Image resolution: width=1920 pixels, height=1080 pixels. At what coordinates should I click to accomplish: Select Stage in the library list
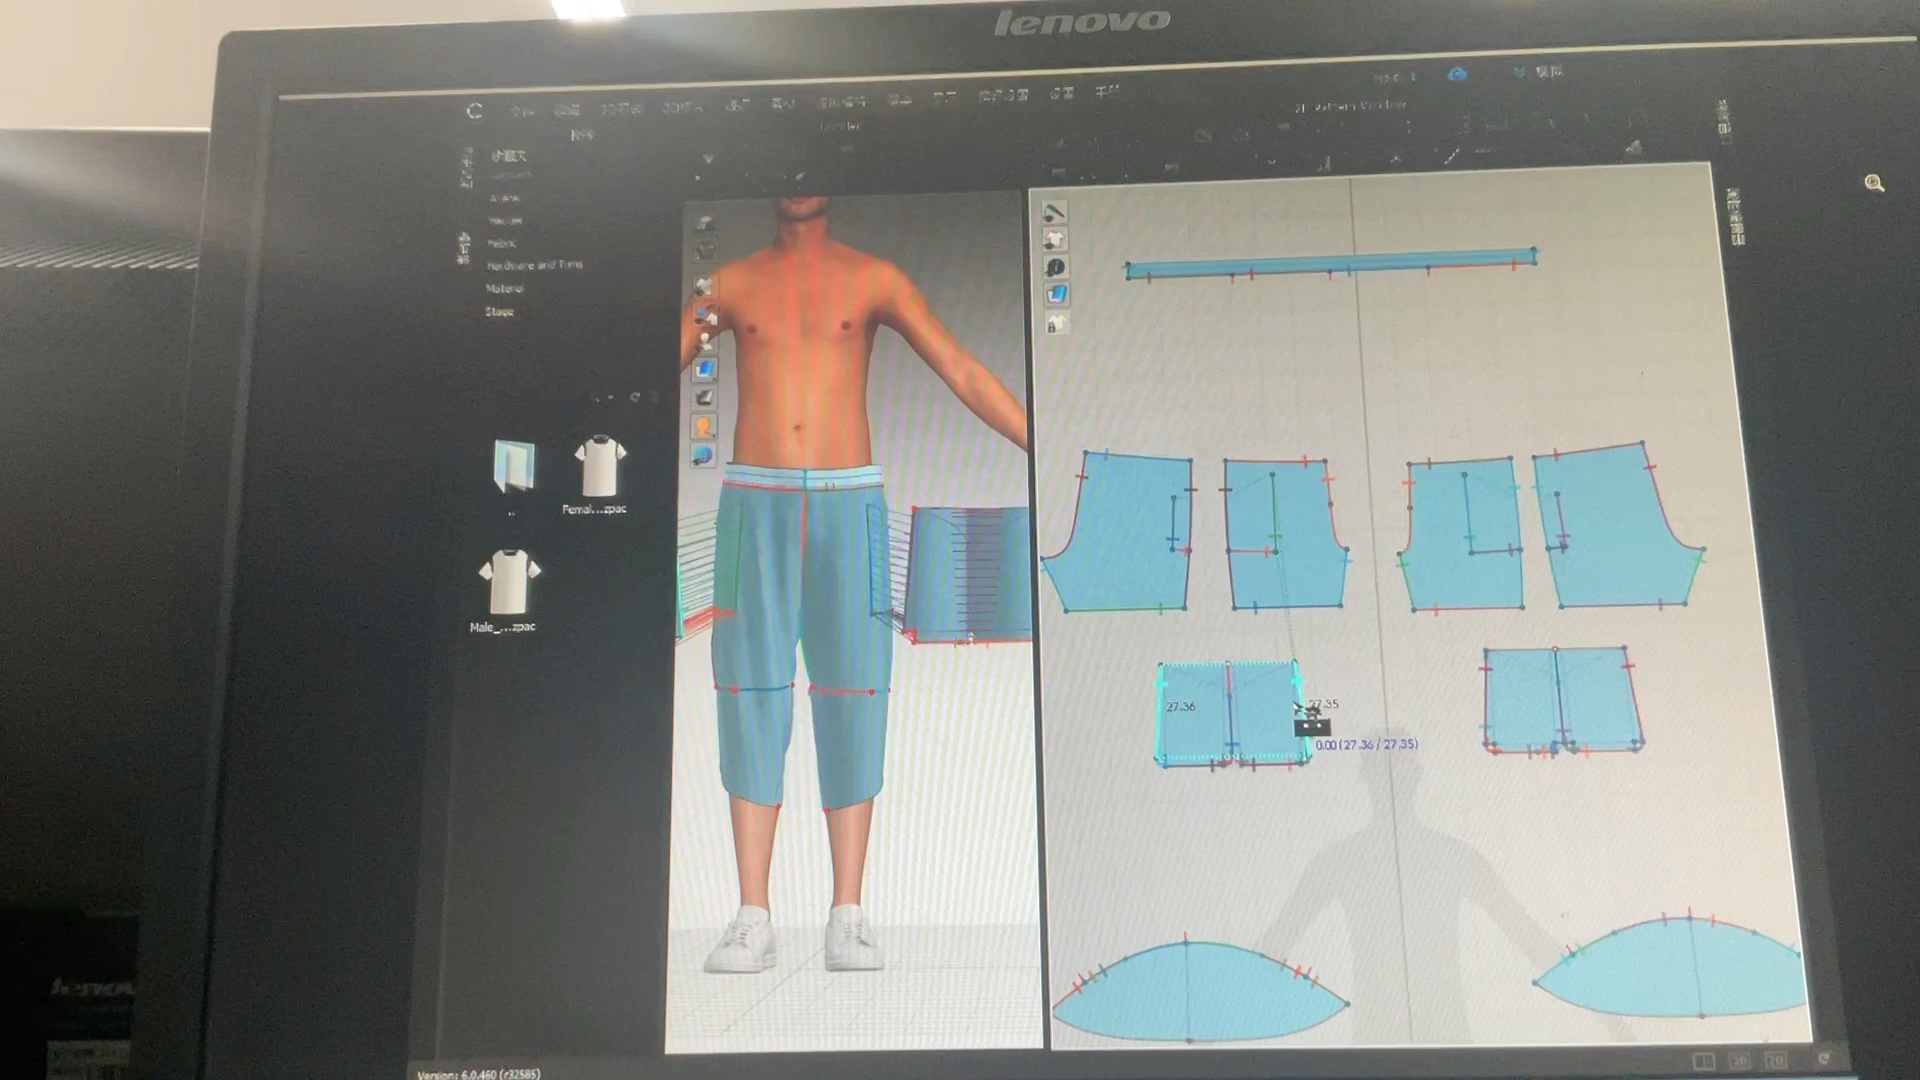pos(499,312)
